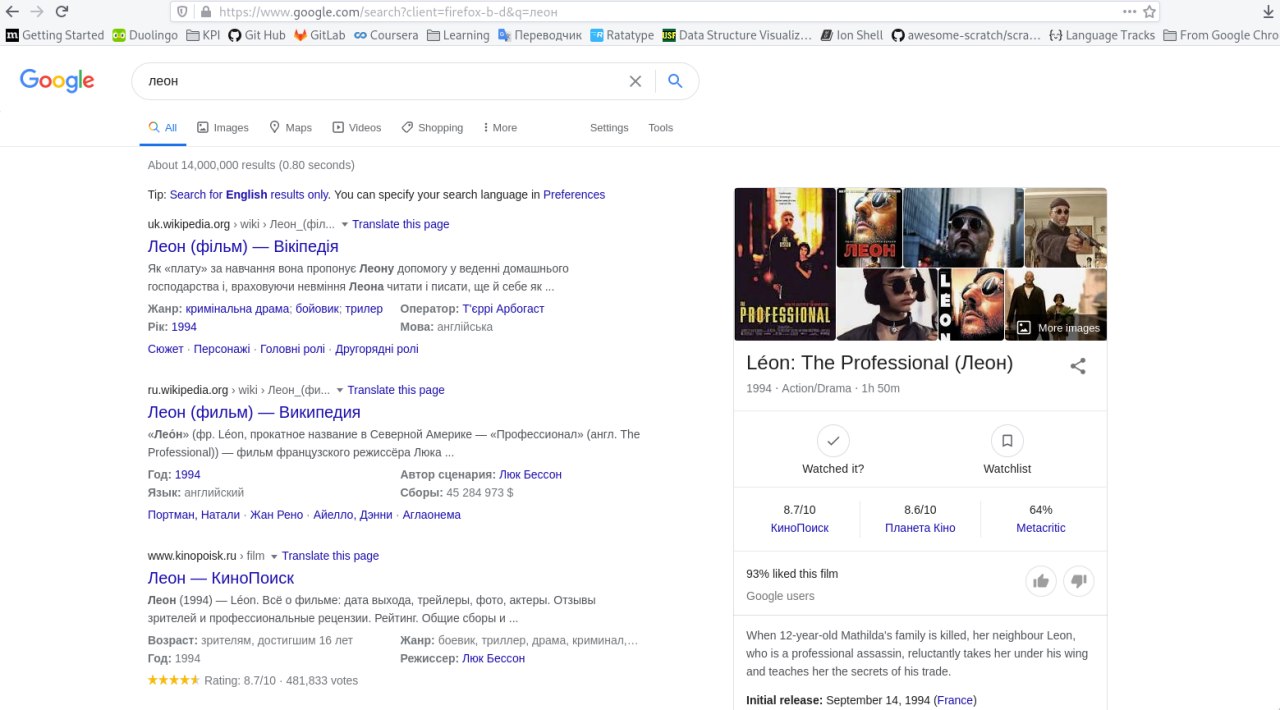
Task: Click Search for English results only
Action: pyautogui.click(x=249, y=195)
